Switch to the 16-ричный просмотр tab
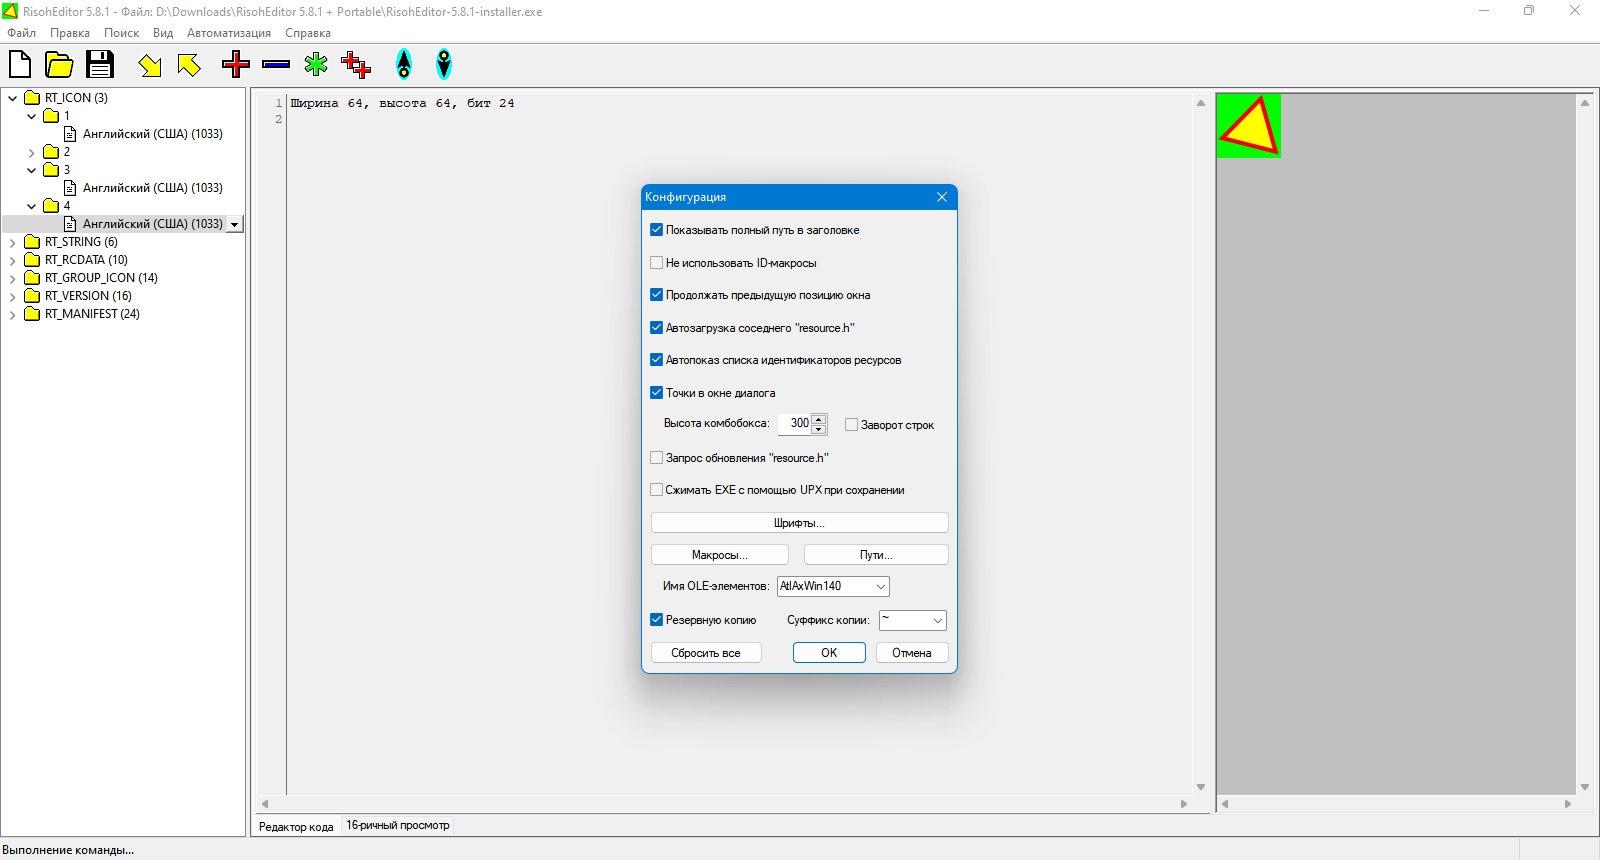The height and width of the screenshot is (860, 1600). click(398, 826)
